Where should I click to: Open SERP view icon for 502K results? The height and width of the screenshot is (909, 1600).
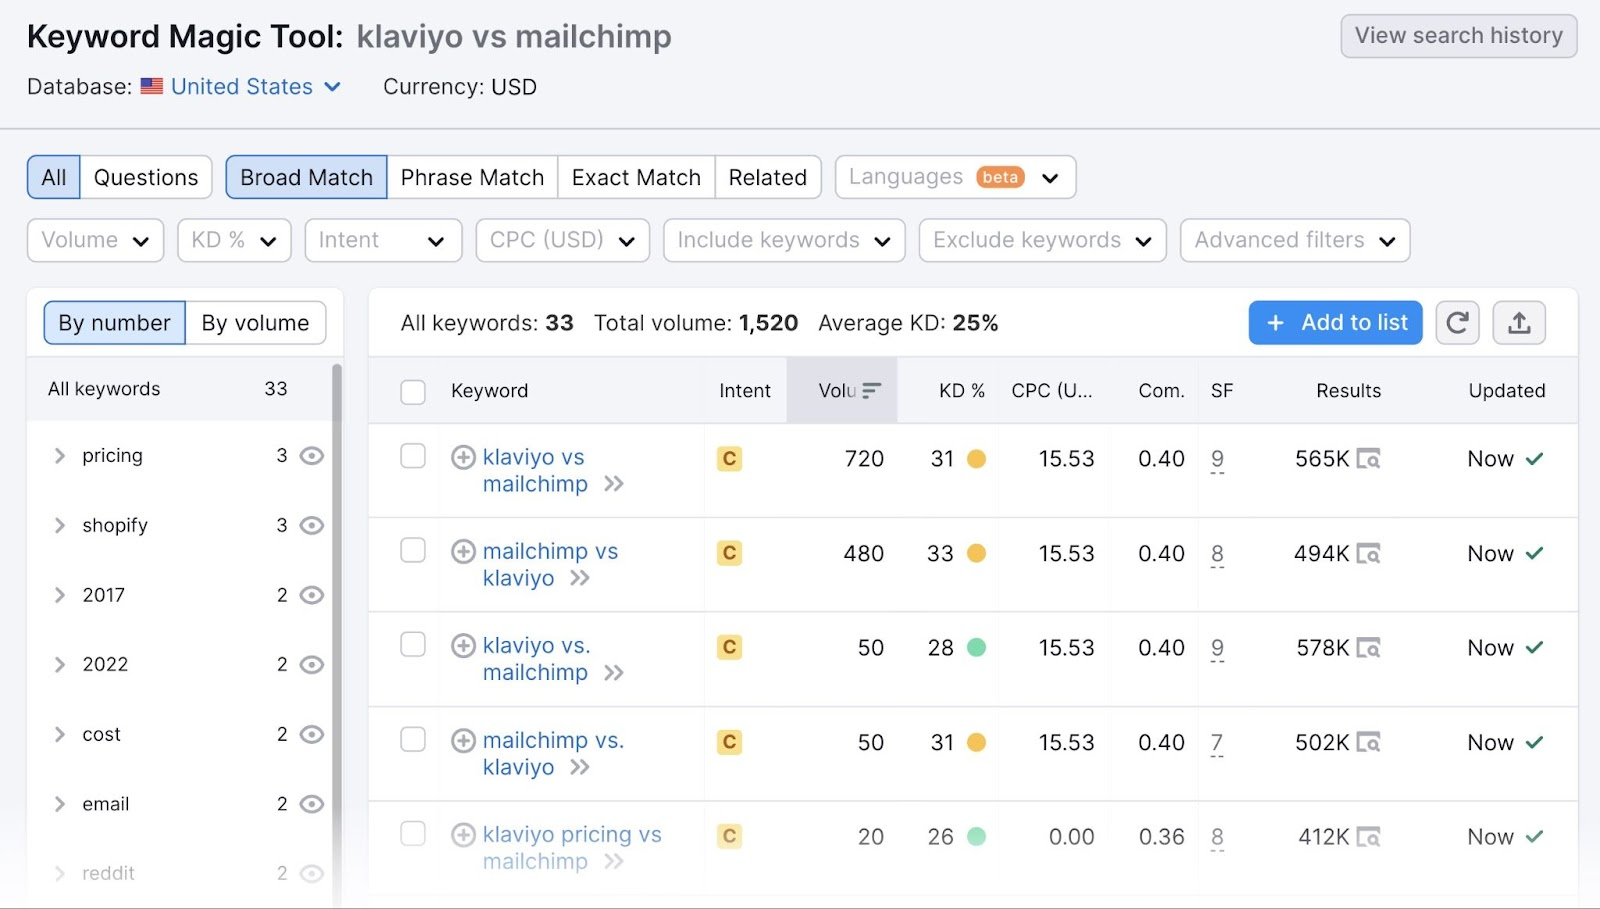pos(1368,742)
